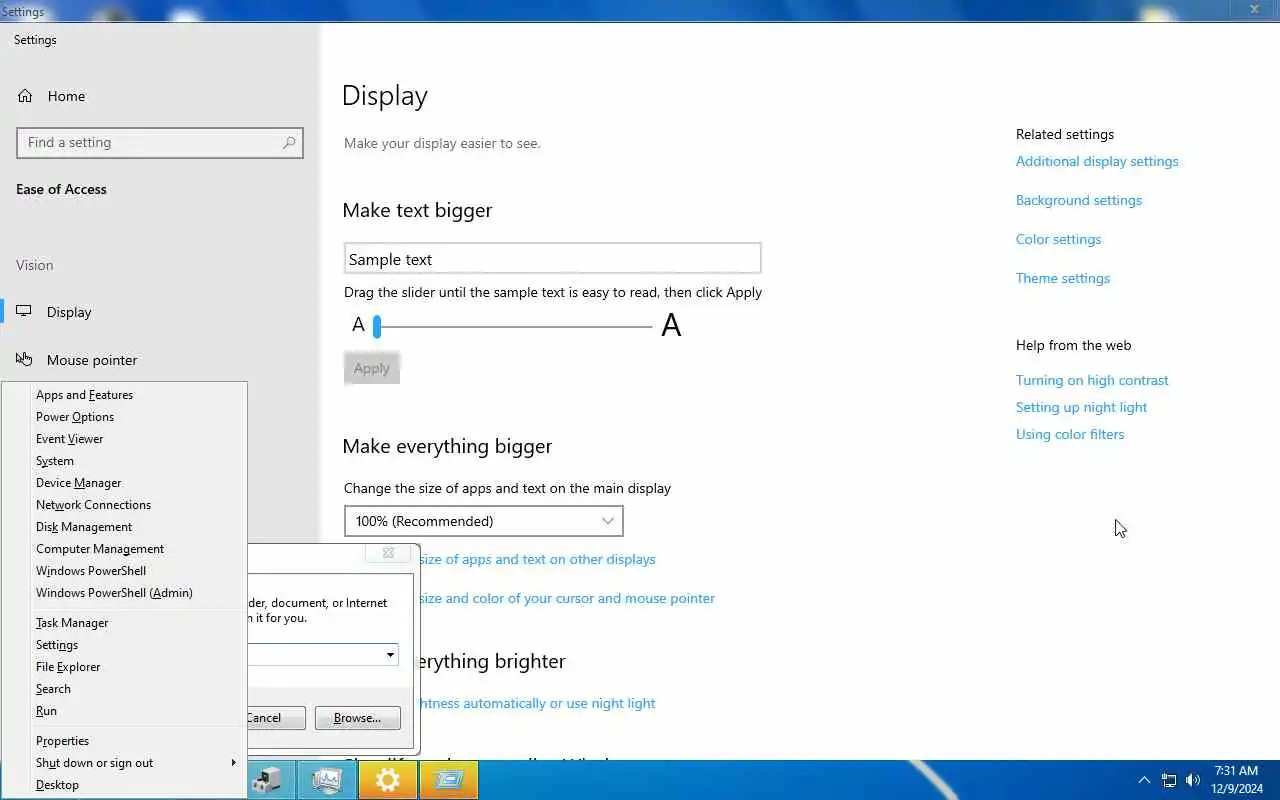Open the disk drive app on taskbar

point(267,780)
